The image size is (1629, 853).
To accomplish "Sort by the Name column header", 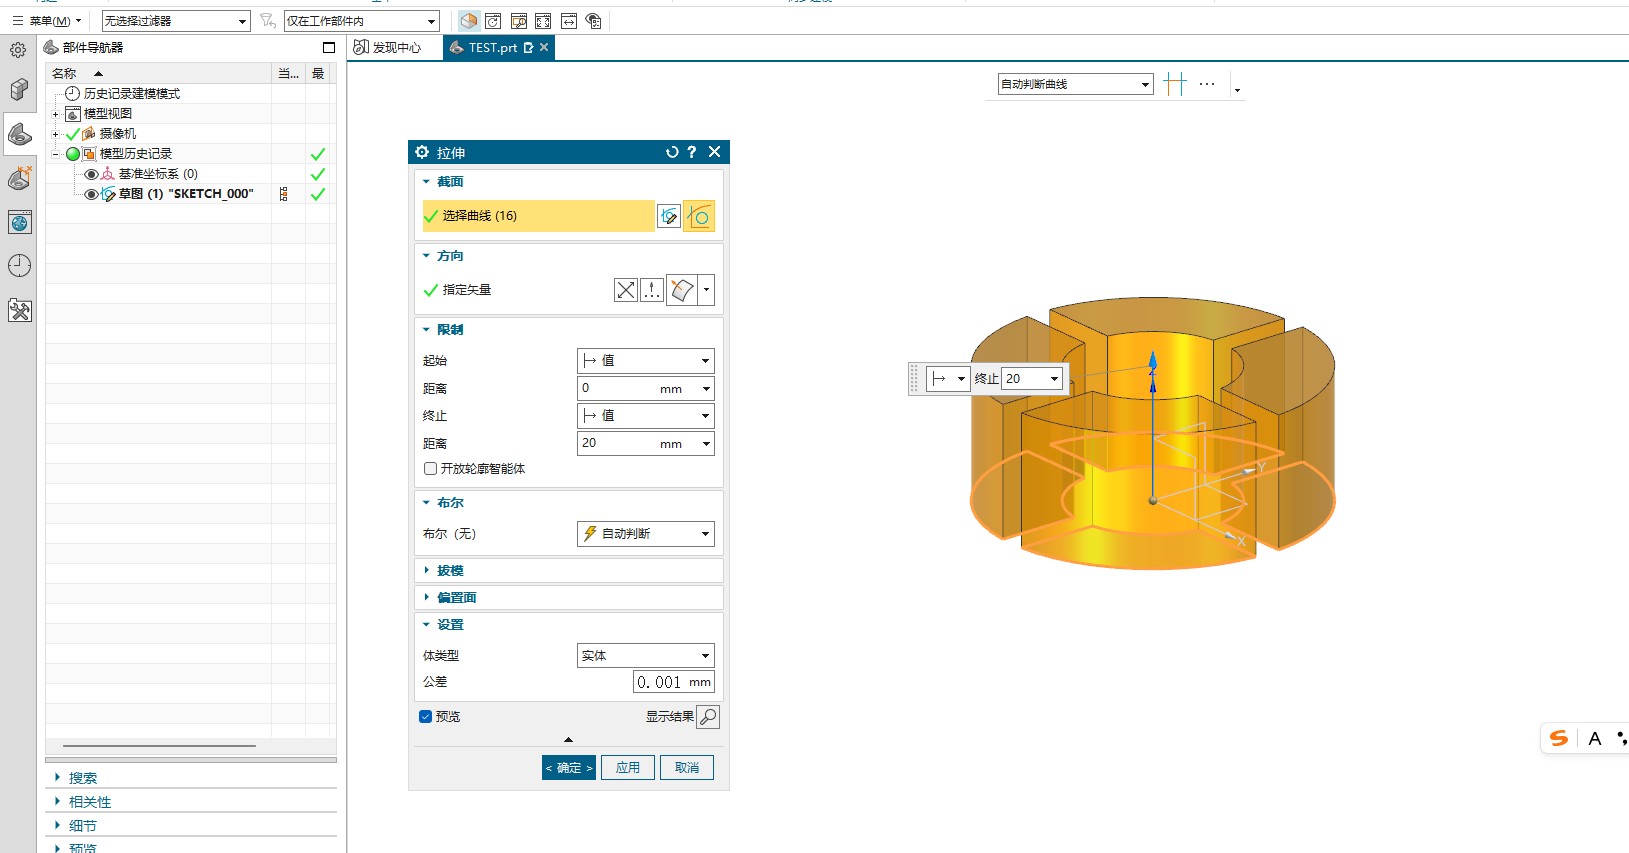I will (x=64, y=74).
